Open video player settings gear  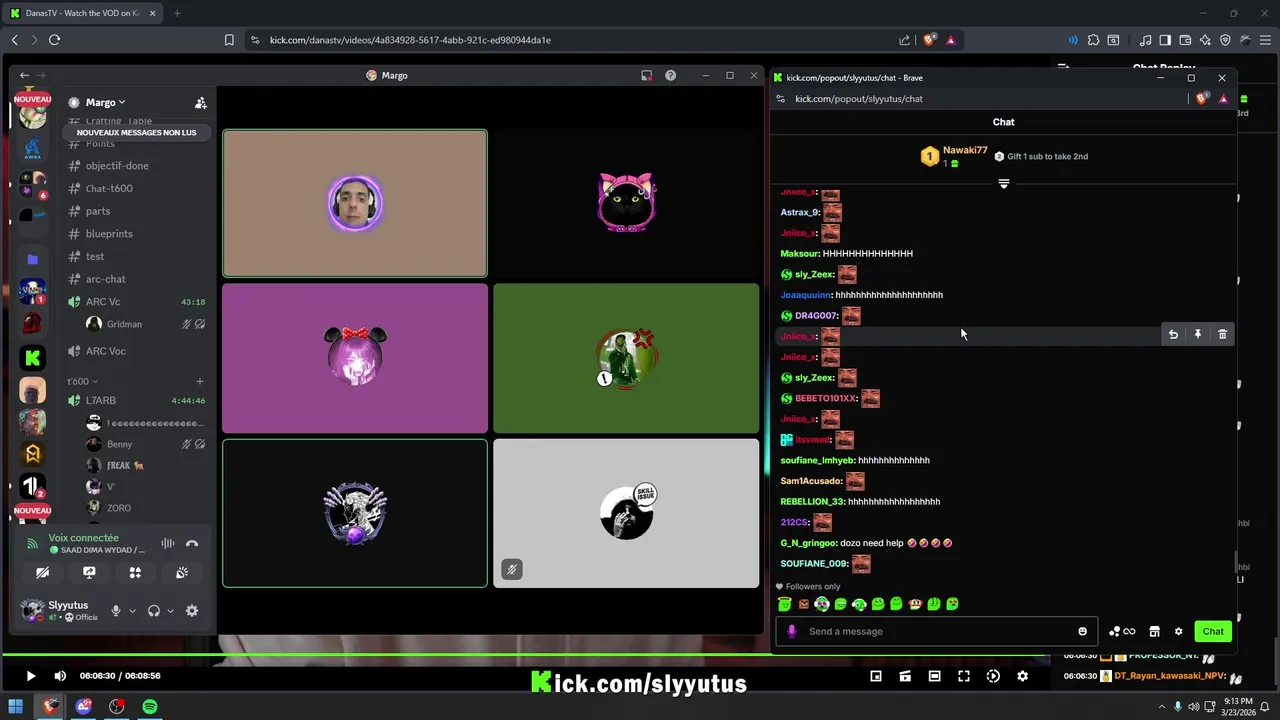coord(1022,676)
